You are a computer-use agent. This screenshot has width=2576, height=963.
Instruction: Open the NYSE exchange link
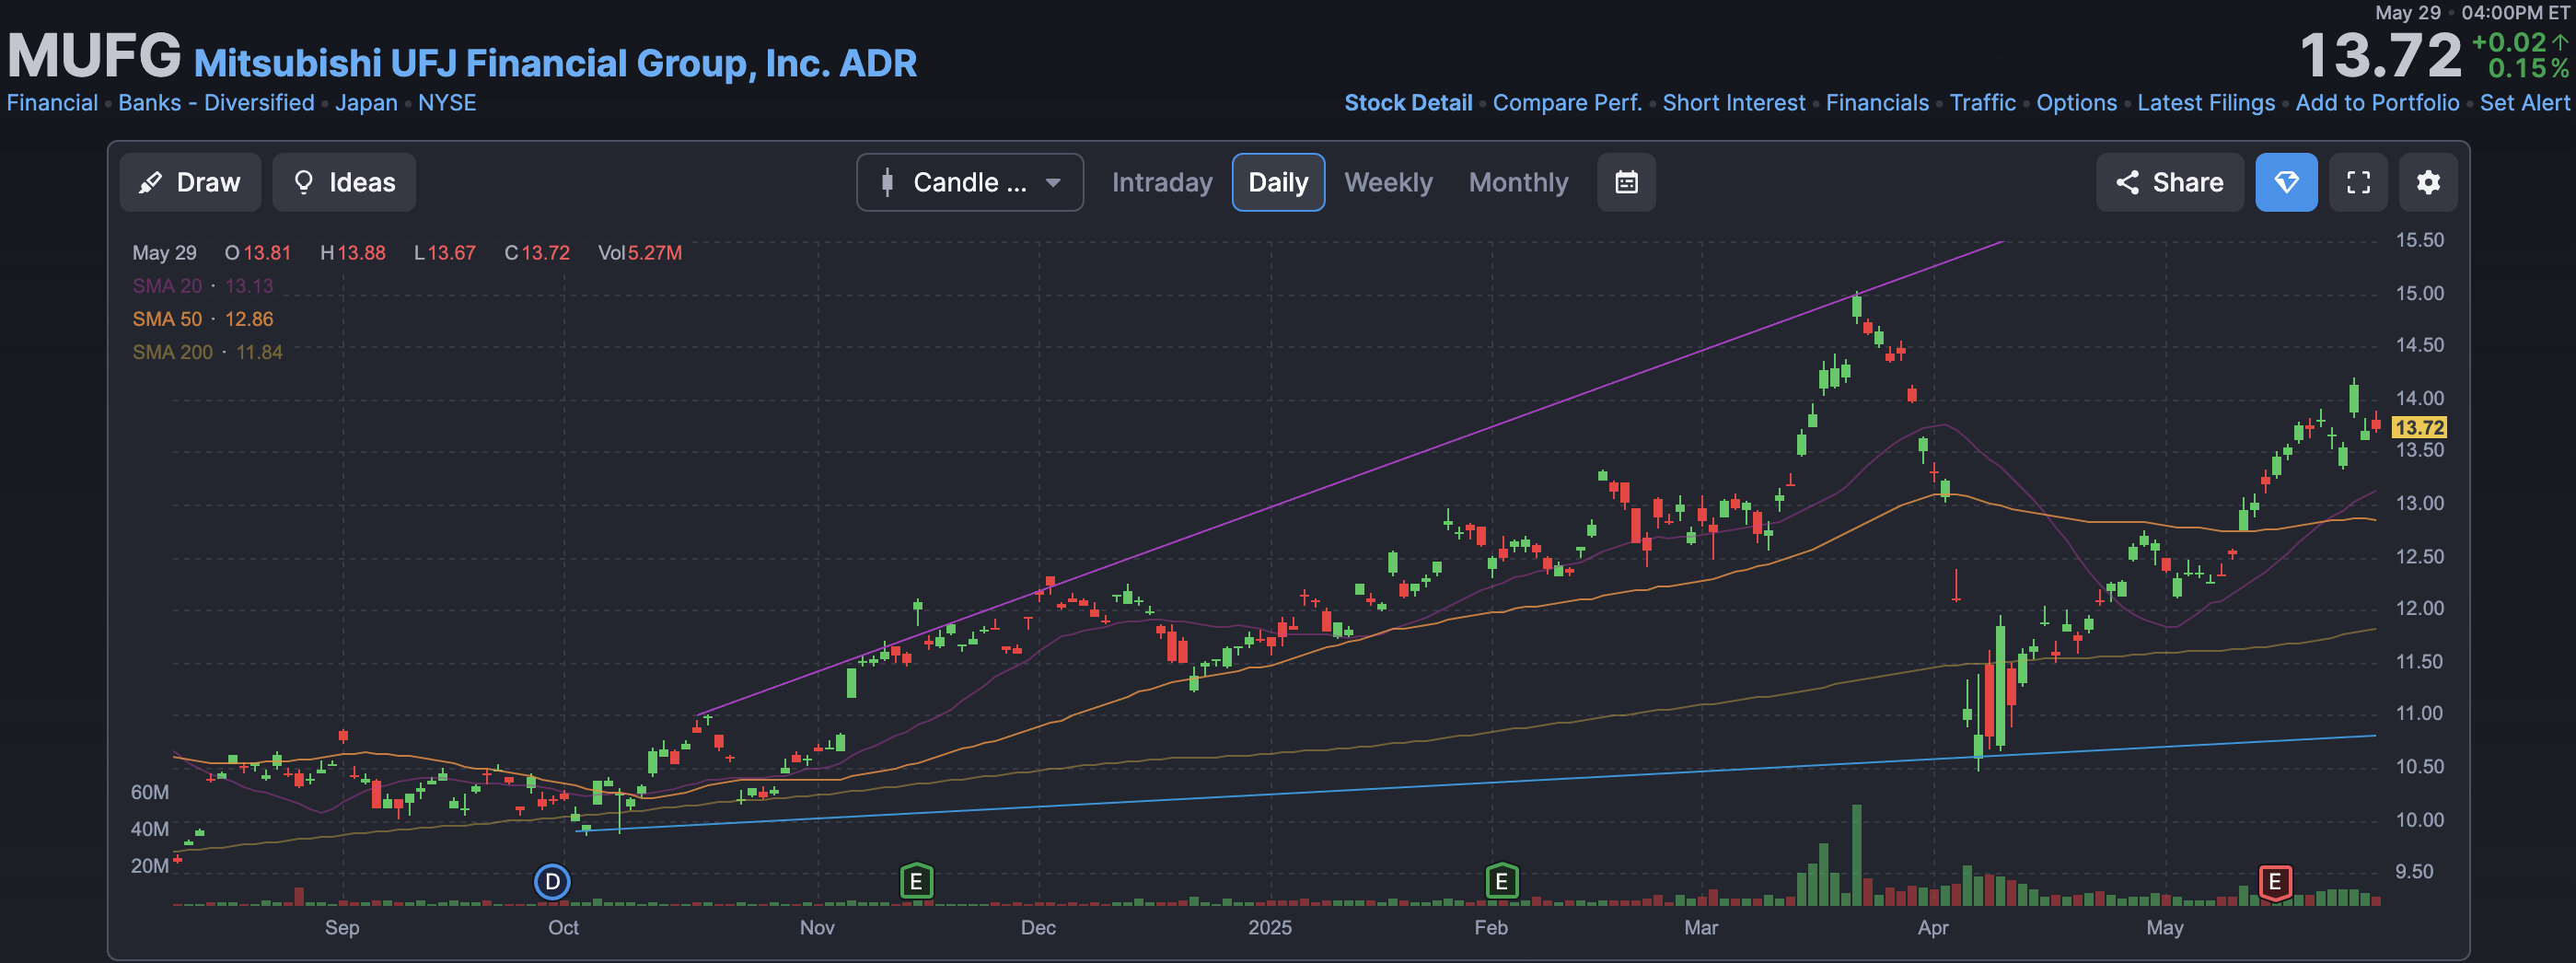447,103
